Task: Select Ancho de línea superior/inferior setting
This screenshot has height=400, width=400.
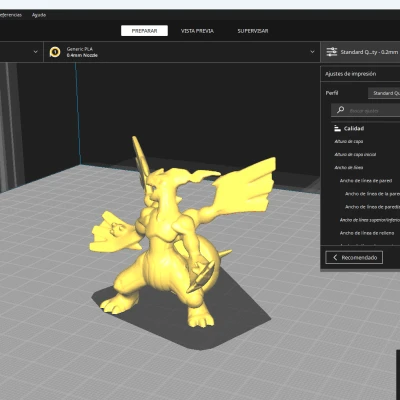Action: [x=370, y=220]
